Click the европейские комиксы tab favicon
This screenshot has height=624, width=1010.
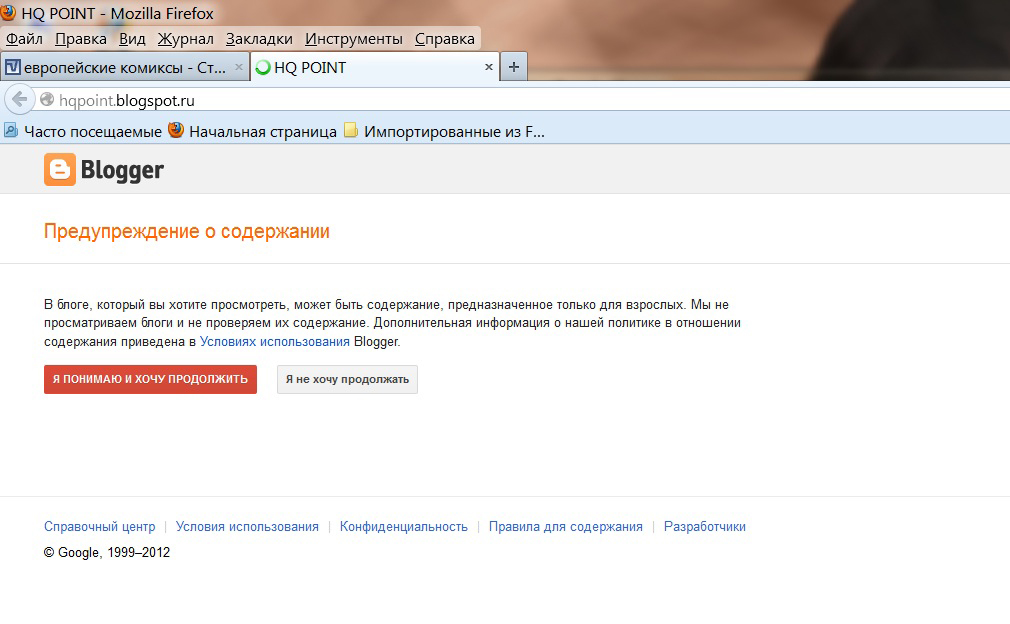click(13, 67)
